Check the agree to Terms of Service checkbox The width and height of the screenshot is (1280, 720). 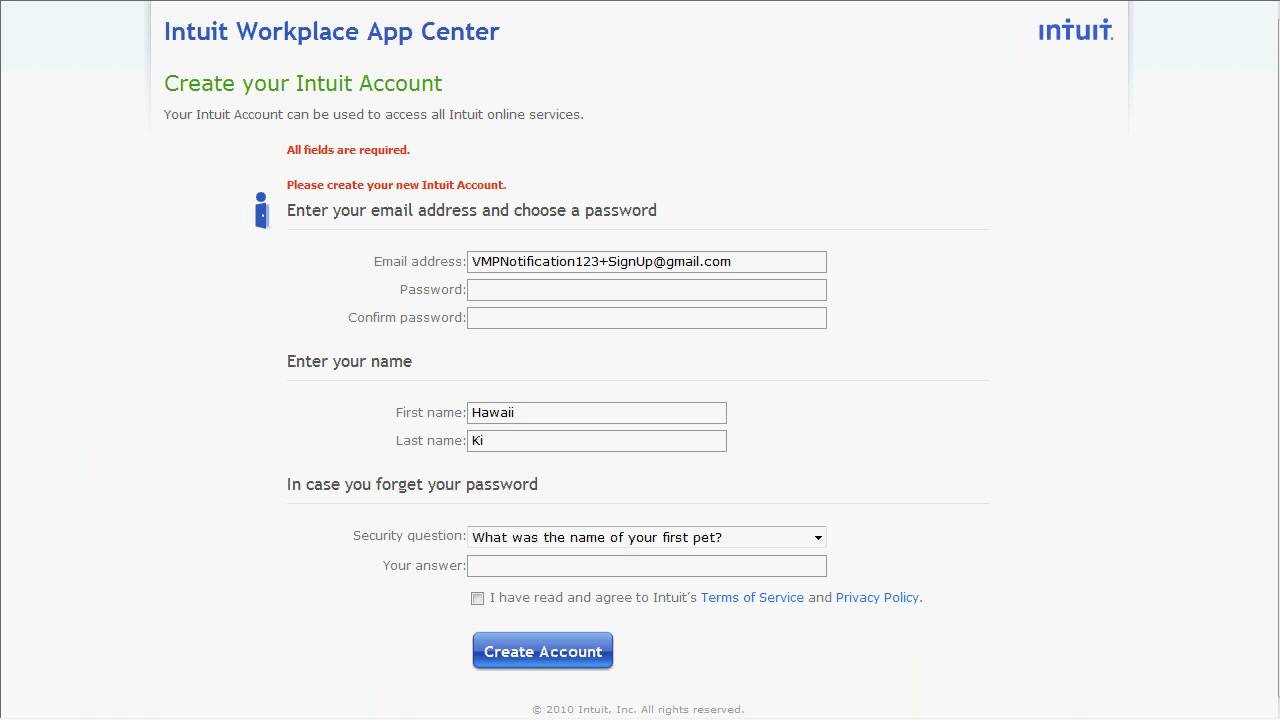coord(477,598)
